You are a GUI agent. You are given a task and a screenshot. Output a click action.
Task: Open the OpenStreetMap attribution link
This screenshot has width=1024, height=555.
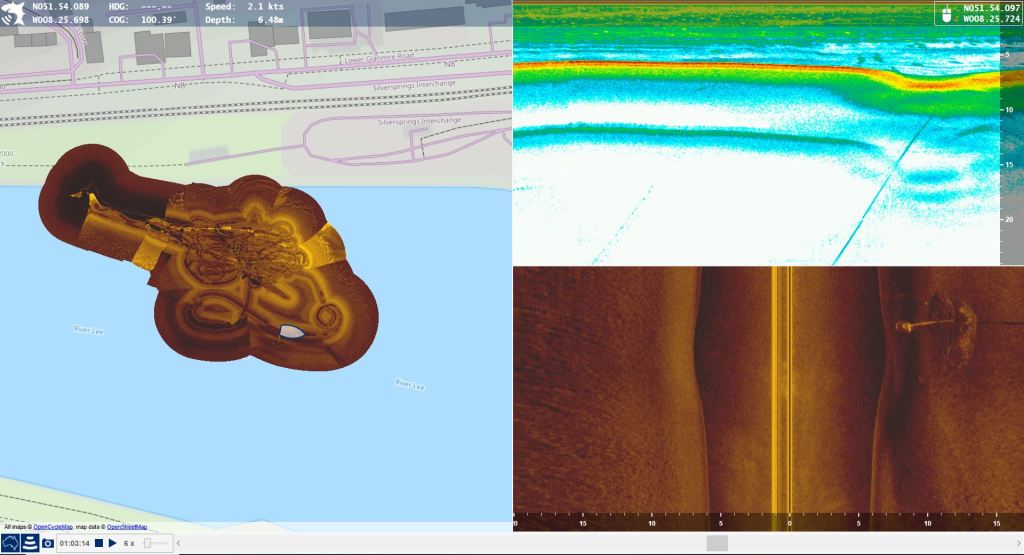127,526
